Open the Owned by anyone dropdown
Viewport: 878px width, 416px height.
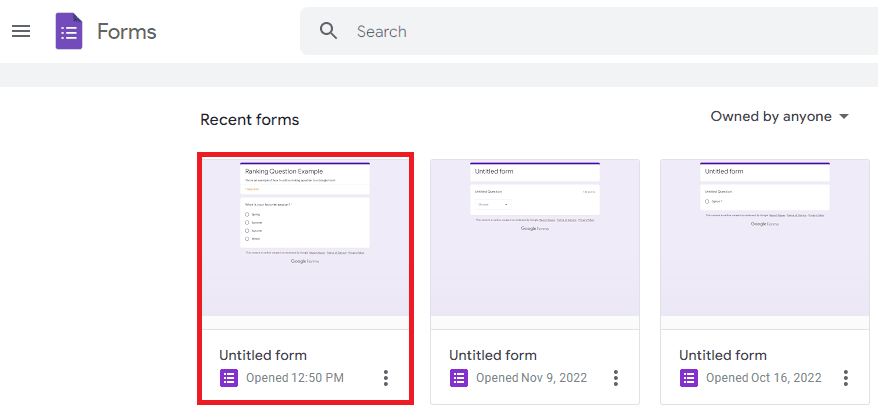pos(780,116)
